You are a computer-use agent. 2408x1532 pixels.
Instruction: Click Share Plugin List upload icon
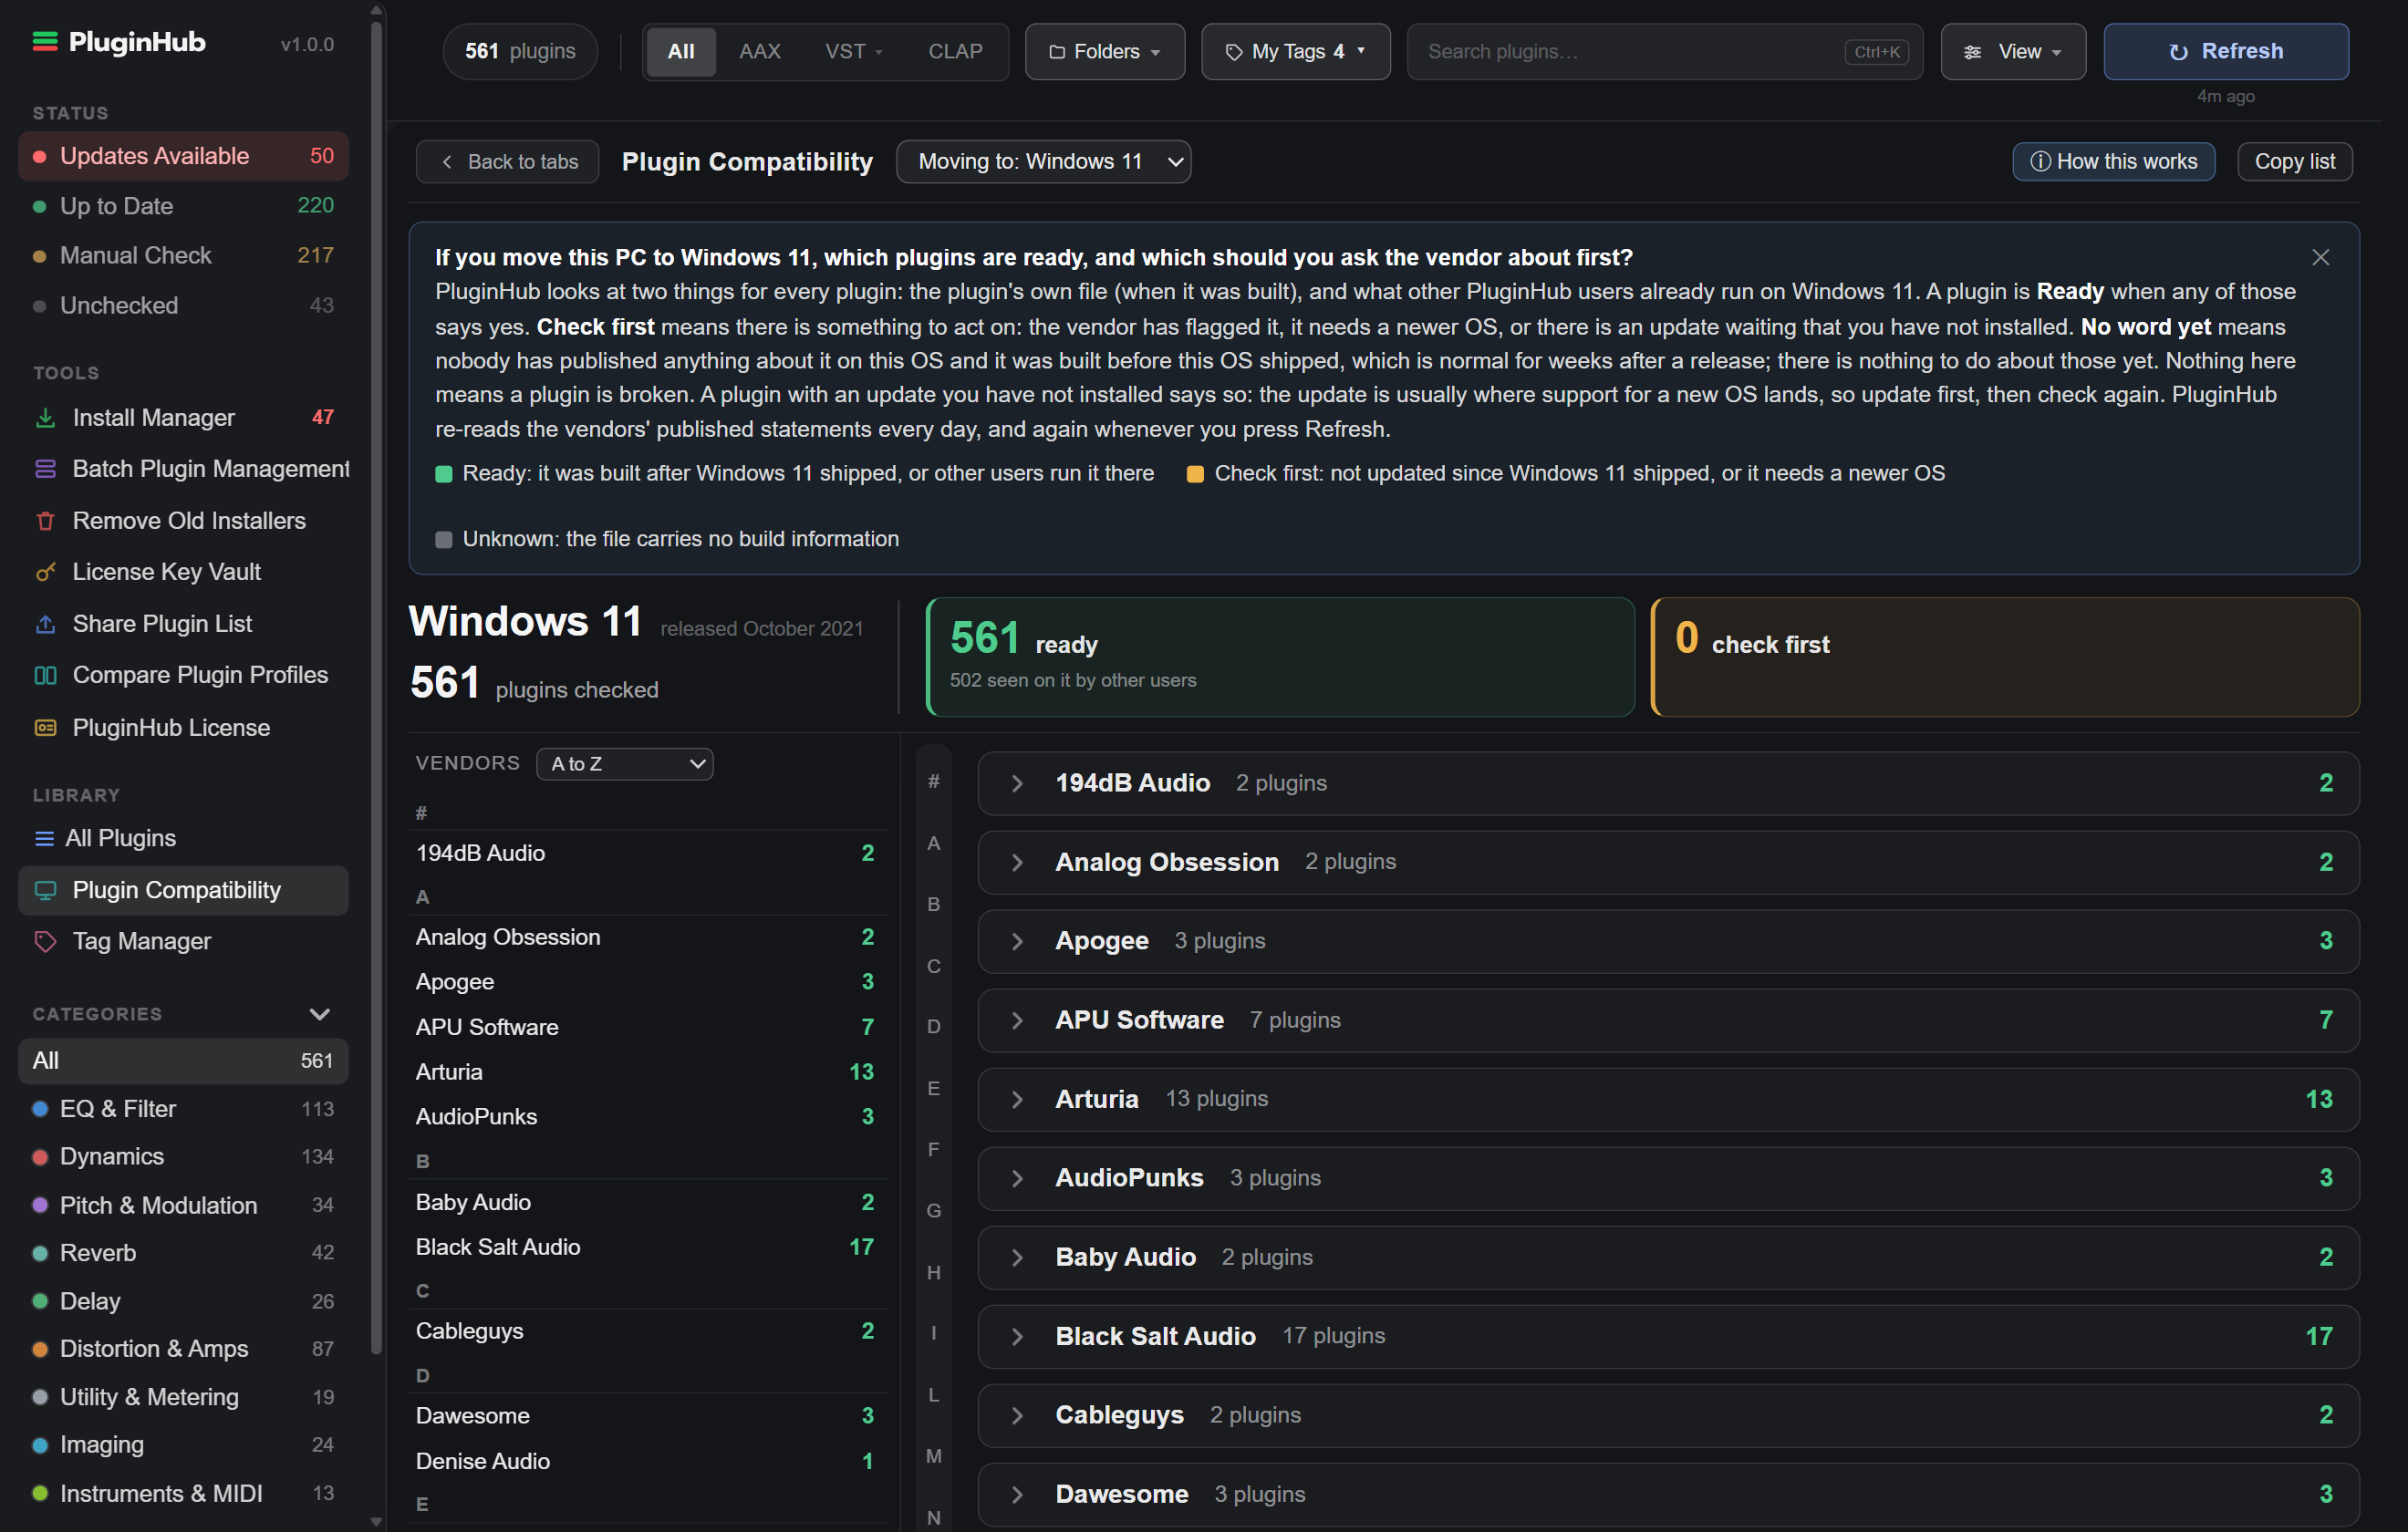[x=45, y=624]
